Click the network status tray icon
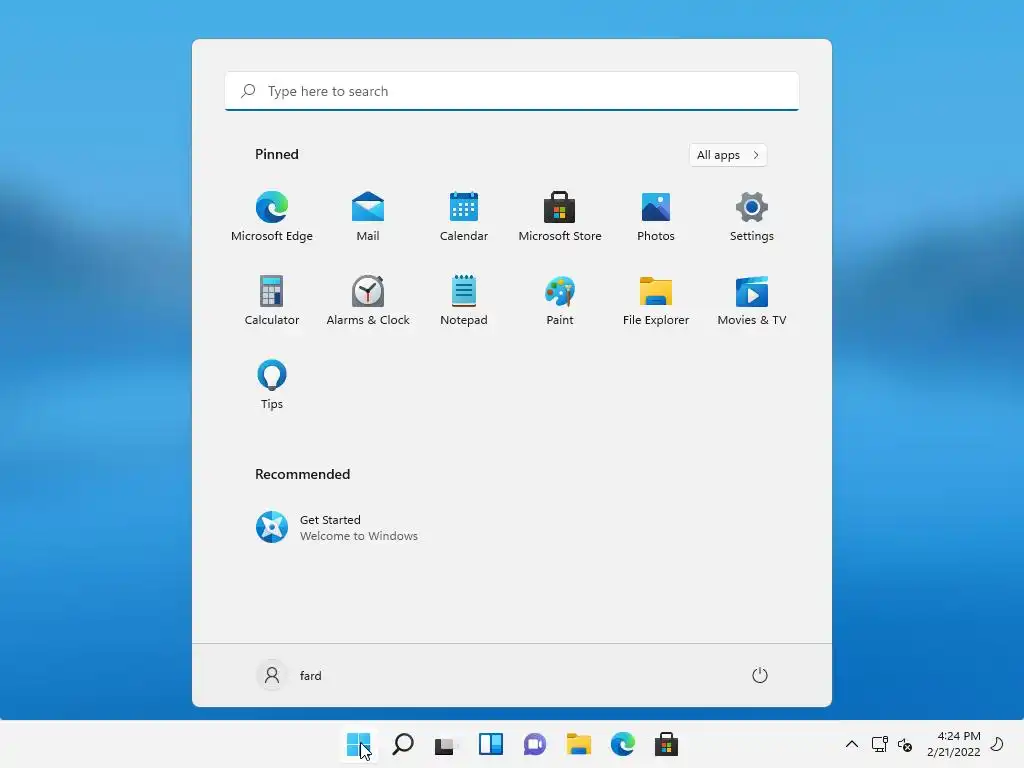Viewport: 1024px width, 768px height. pyautogui.click(x=880, y=744)
